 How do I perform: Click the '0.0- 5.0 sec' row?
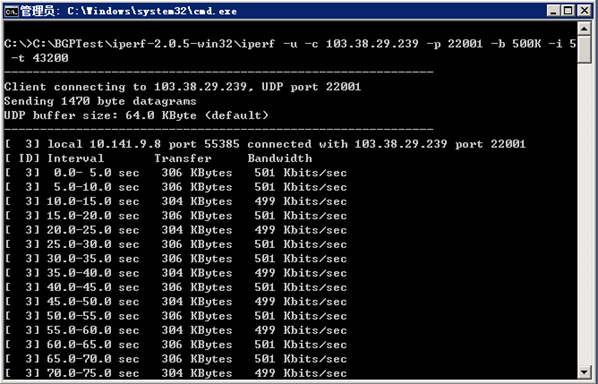(176, 173)
